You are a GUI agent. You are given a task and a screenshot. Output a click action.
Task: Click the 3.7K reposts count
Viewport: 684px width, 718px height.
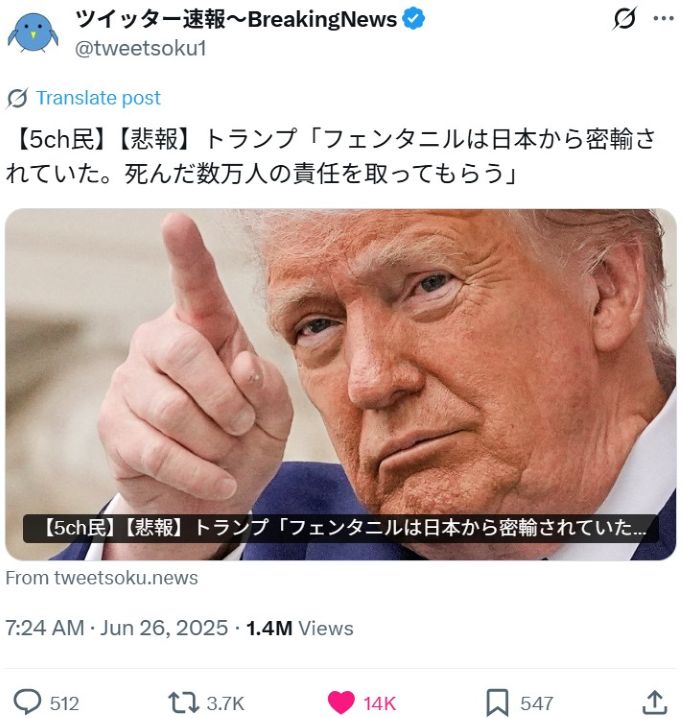pos(225,703)
